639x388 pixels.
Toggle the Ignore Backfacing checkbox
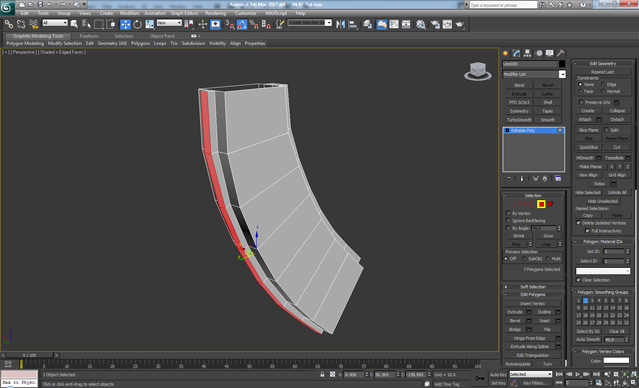[x=508, y=221]
